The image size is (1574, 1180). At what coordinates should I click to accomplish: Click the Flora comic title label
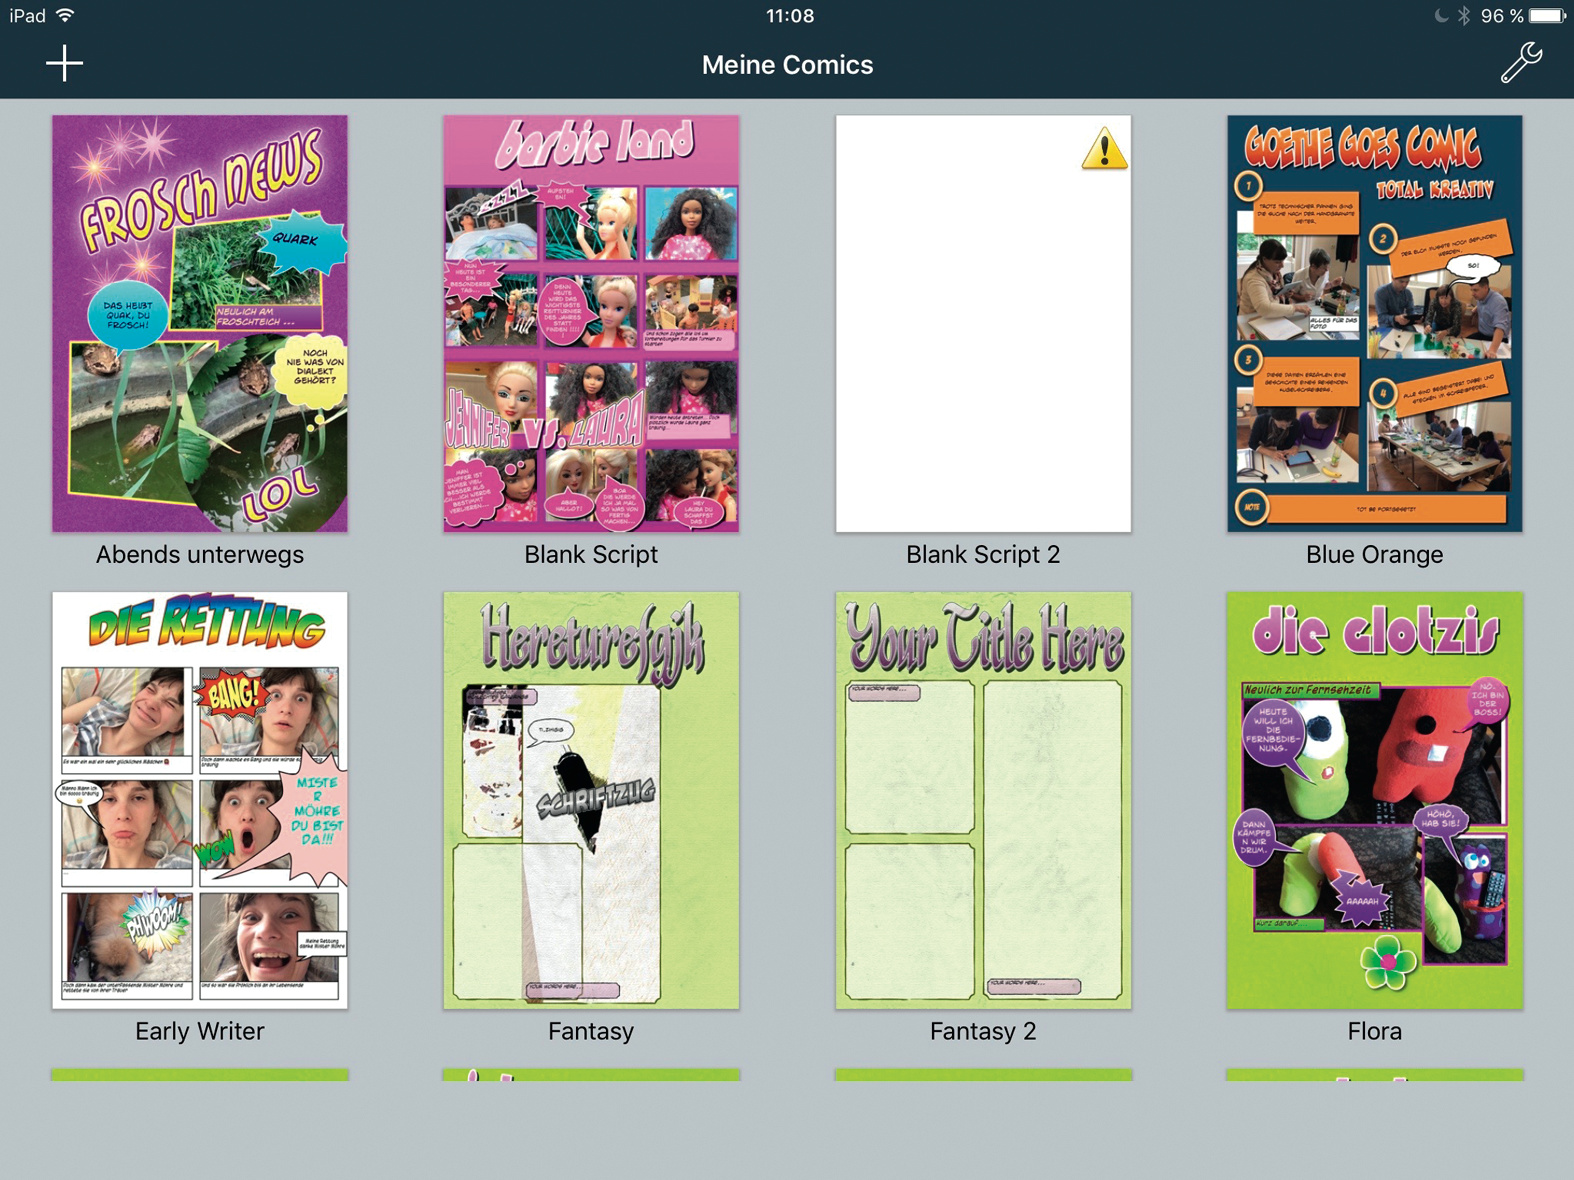click(1374, 1031)
